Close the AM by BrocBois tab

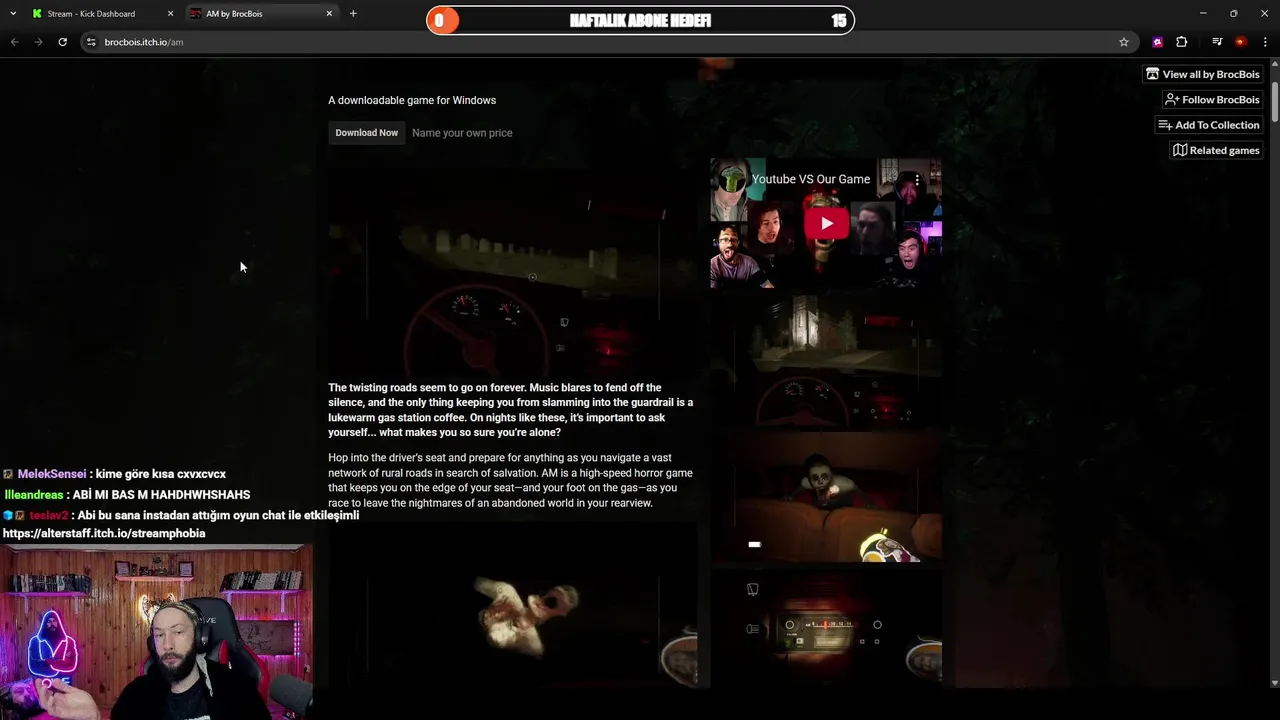329,14
